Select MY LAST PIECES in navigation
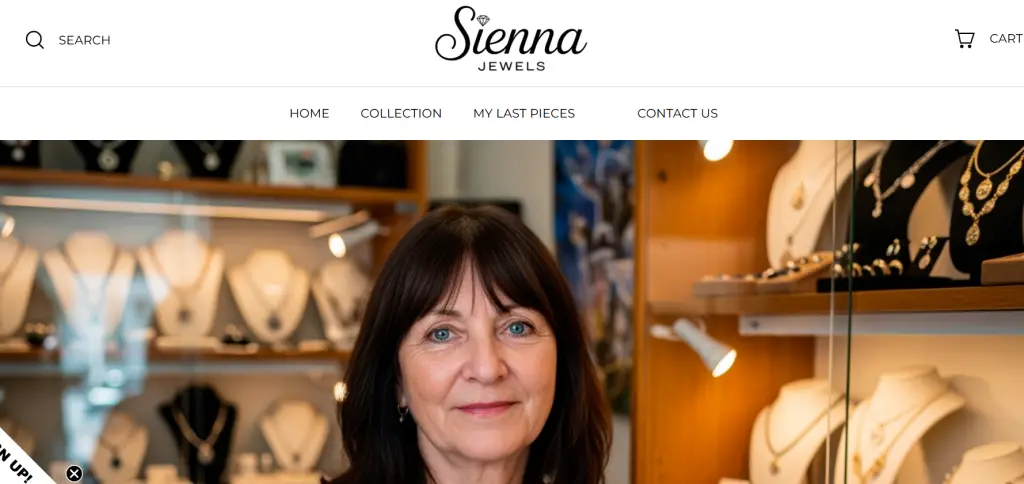 (524, 114)
